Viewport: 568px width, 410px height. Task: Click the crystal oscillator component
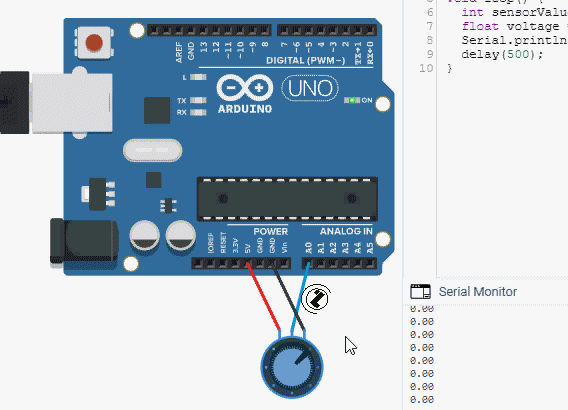coord(153,150)
